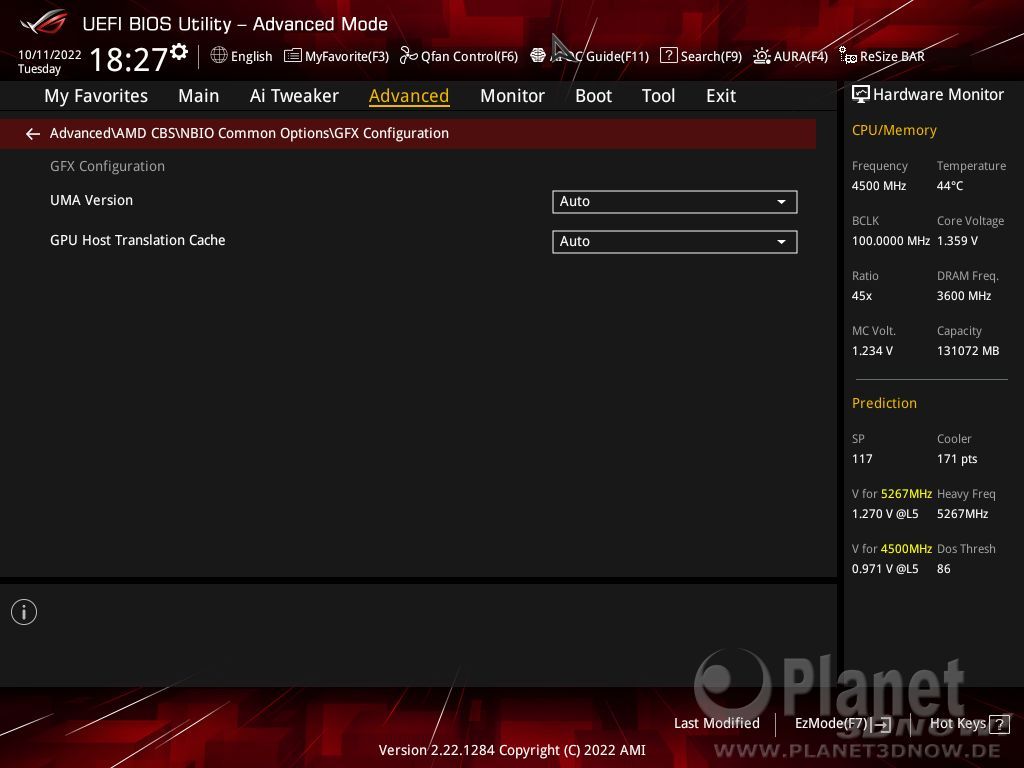Screen dimensions: 1024x768
Task: Click the Hardware Monitor screen icon
Action: point(861,94)
